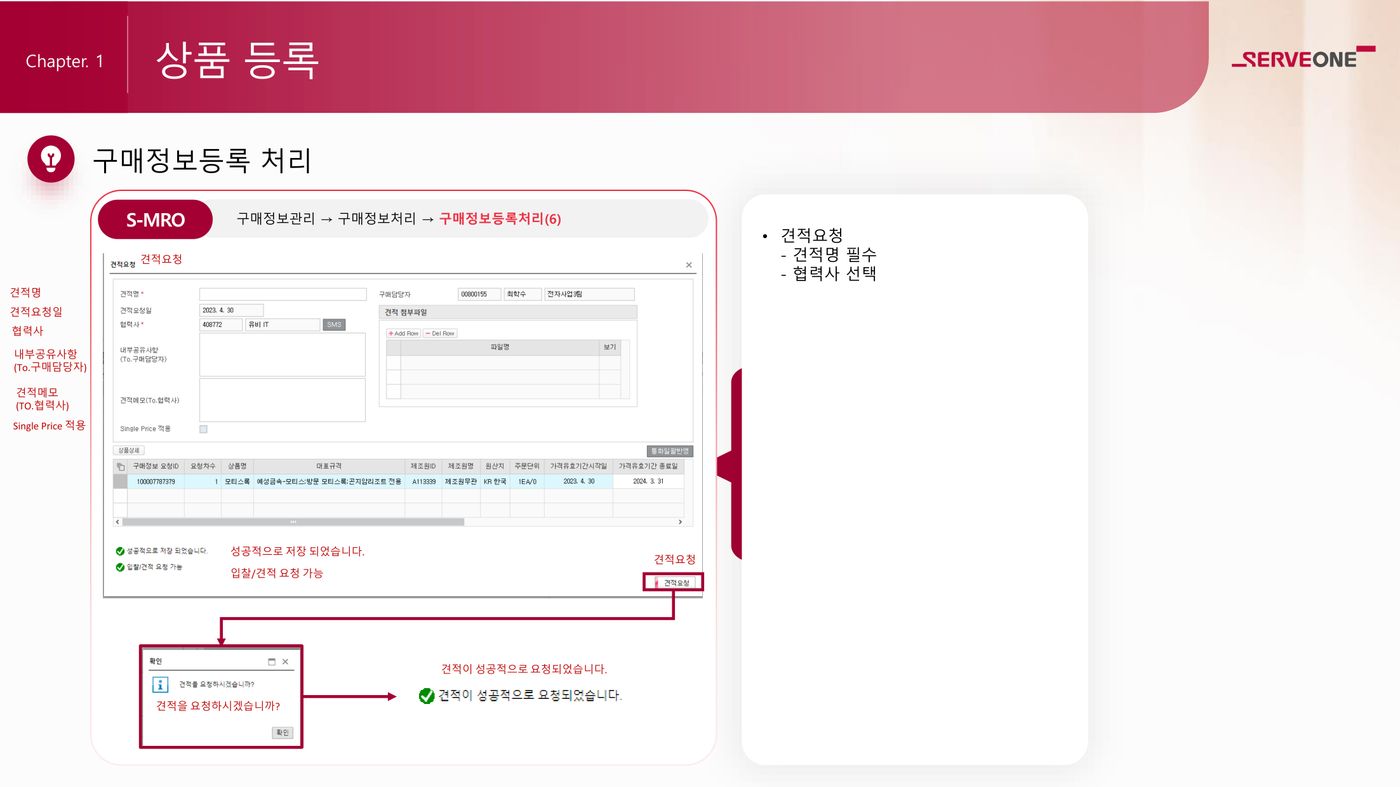Click the copy icon in grid header corner
Viewport: 1400px width, 787px height.
tap(120, 466)
